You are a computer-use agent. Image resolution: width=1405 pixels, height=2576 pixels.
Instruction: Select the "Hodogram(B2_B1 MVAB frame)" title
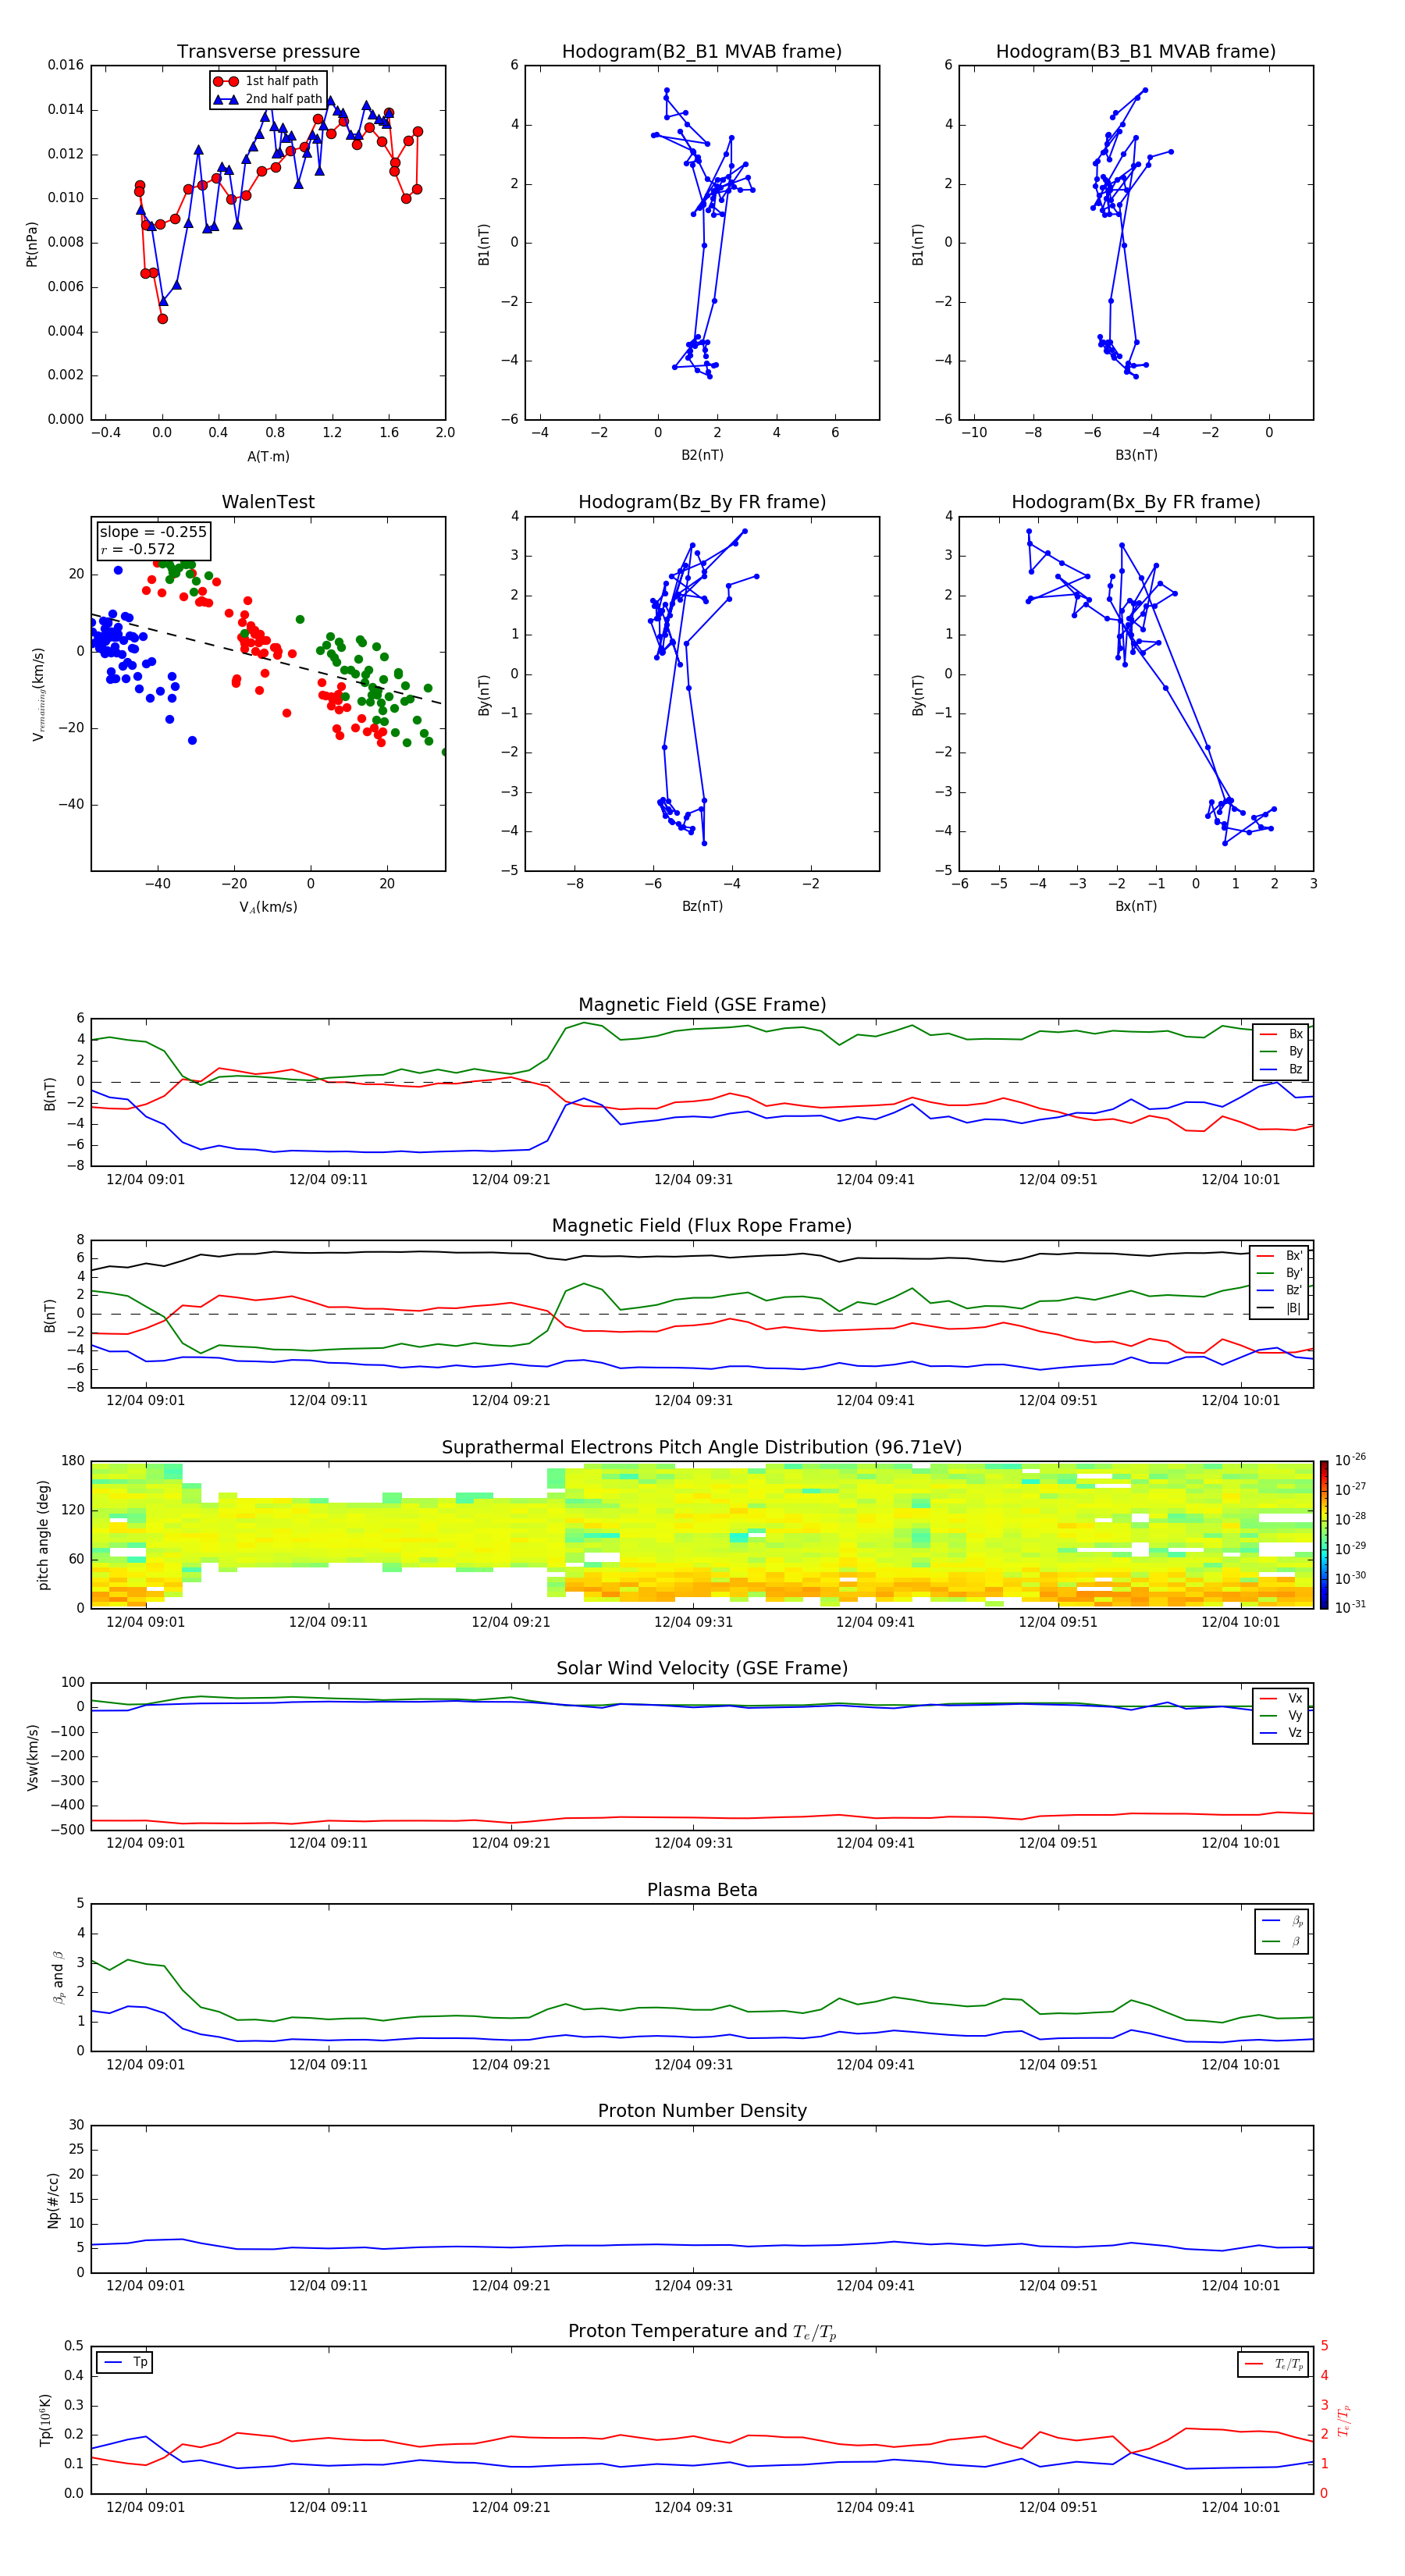pos(702,52)
